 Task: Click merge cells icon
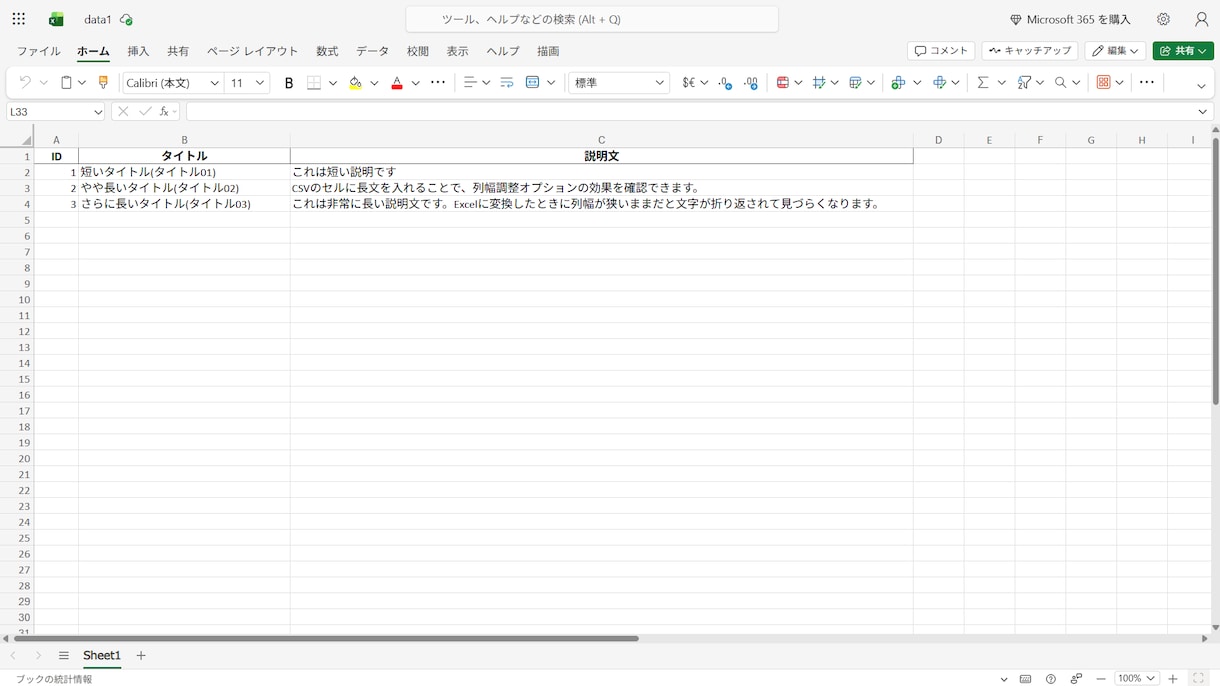tap(532, 83)
